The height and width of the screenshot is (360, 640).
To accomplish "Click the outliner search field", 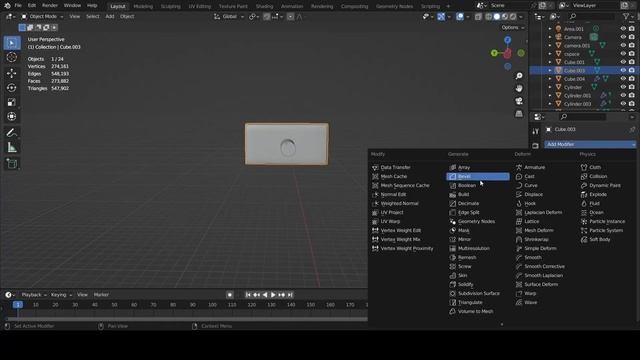I will coord(592,16).
